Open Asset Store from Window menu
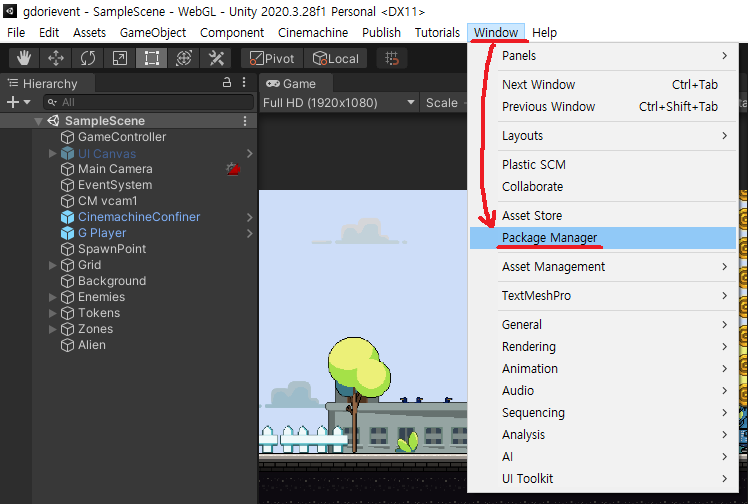Viewport: 748px width, 504px height. tap(603, 216)
